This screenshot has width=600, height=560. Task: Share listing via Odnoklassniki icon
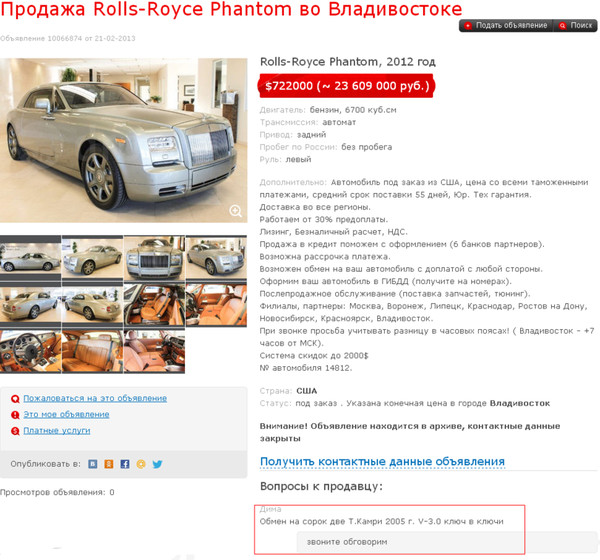point(109,464)
